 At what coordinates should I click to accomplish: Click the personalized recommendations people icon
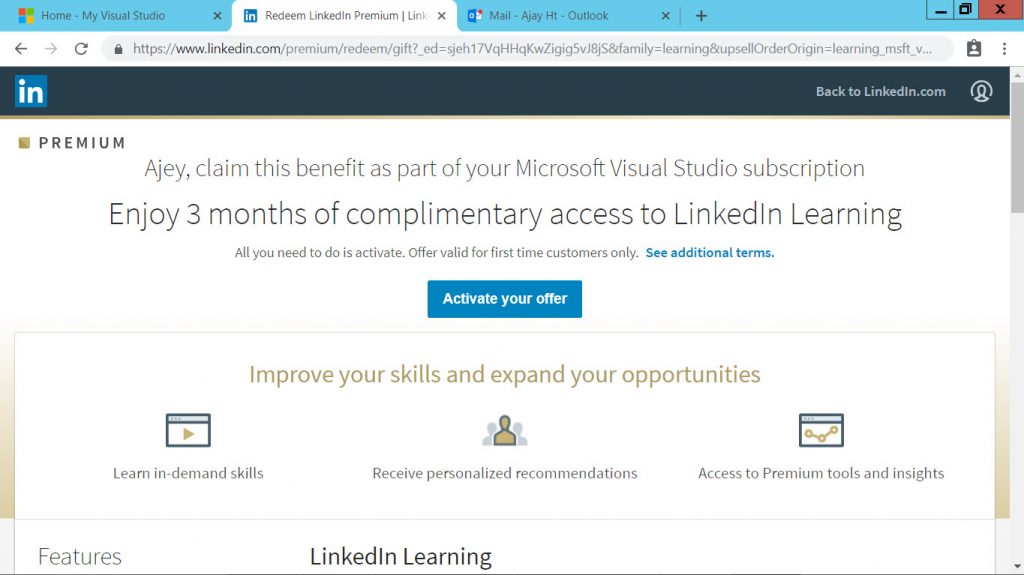[x=505, y=431]
